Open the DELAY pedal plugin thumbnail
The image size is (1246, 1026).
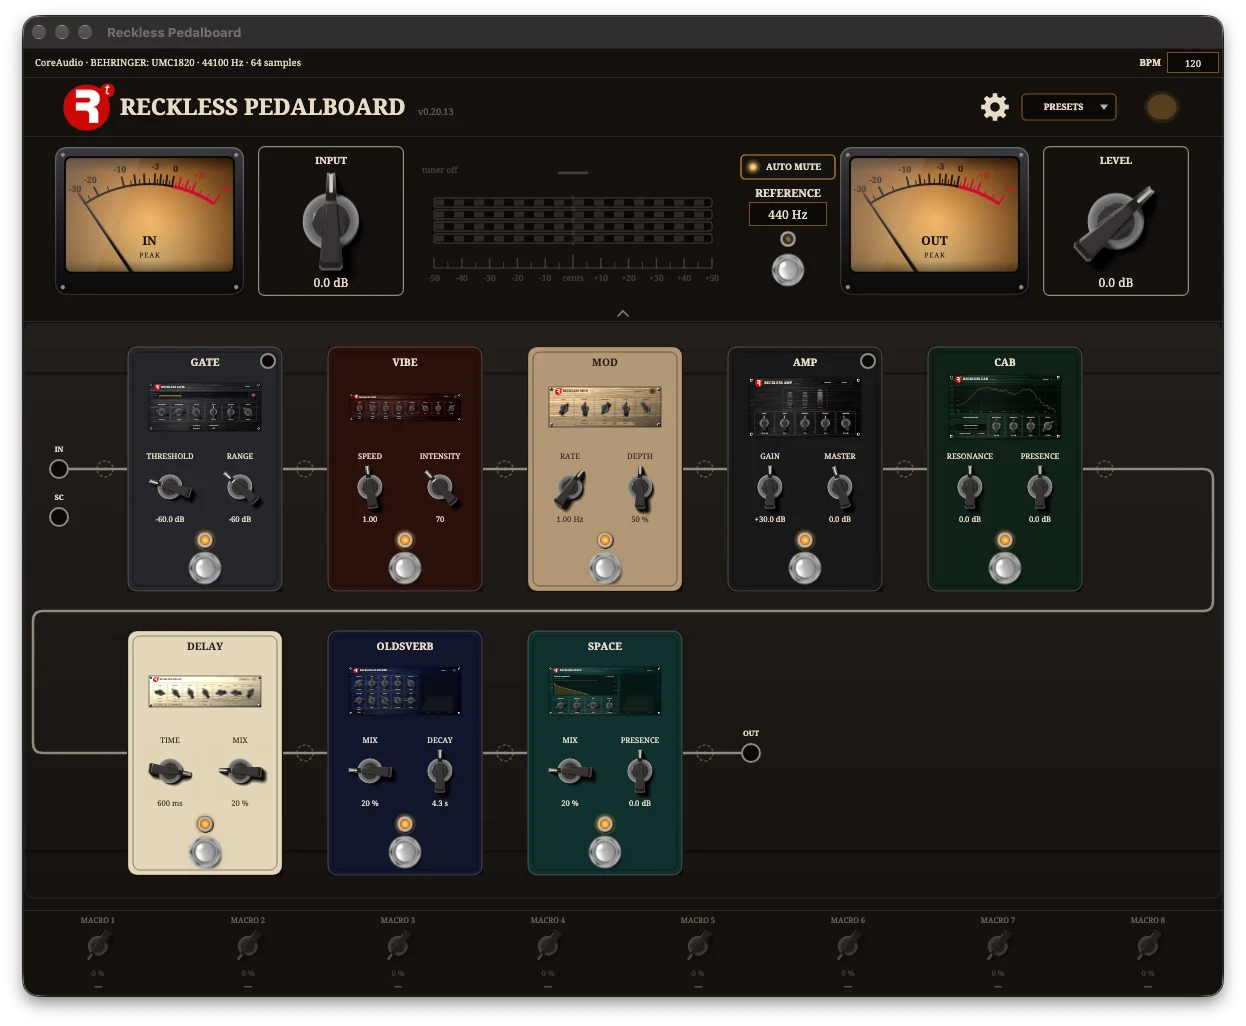point(205,691)
